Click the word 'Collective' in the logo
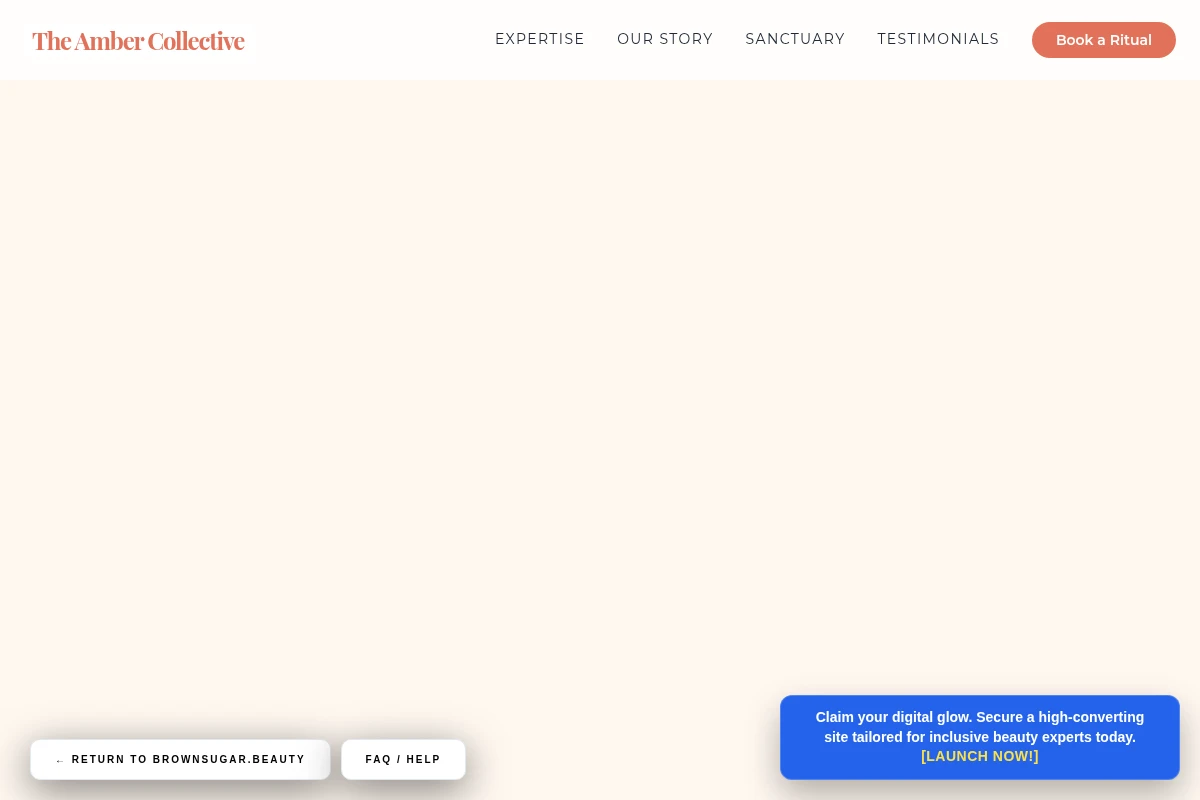This screenshot has width=1200, height=800. 196,40
